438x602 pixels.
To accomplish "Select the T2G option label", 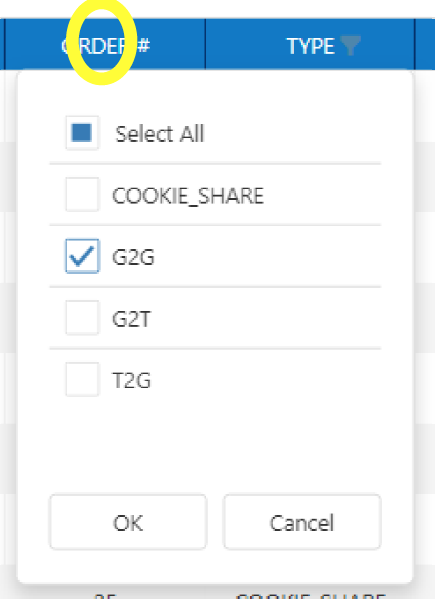I will click(x=131, y=380).
